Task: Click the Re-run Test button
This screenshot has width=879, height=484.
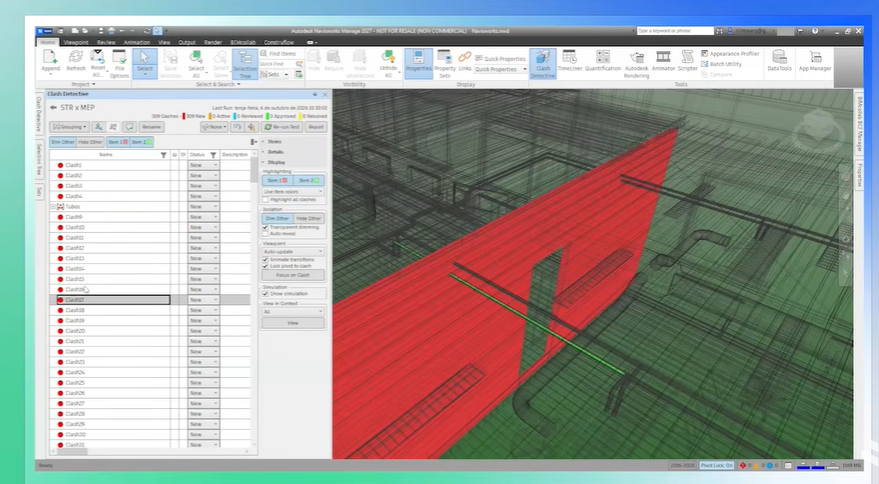Action: (282, 127)
